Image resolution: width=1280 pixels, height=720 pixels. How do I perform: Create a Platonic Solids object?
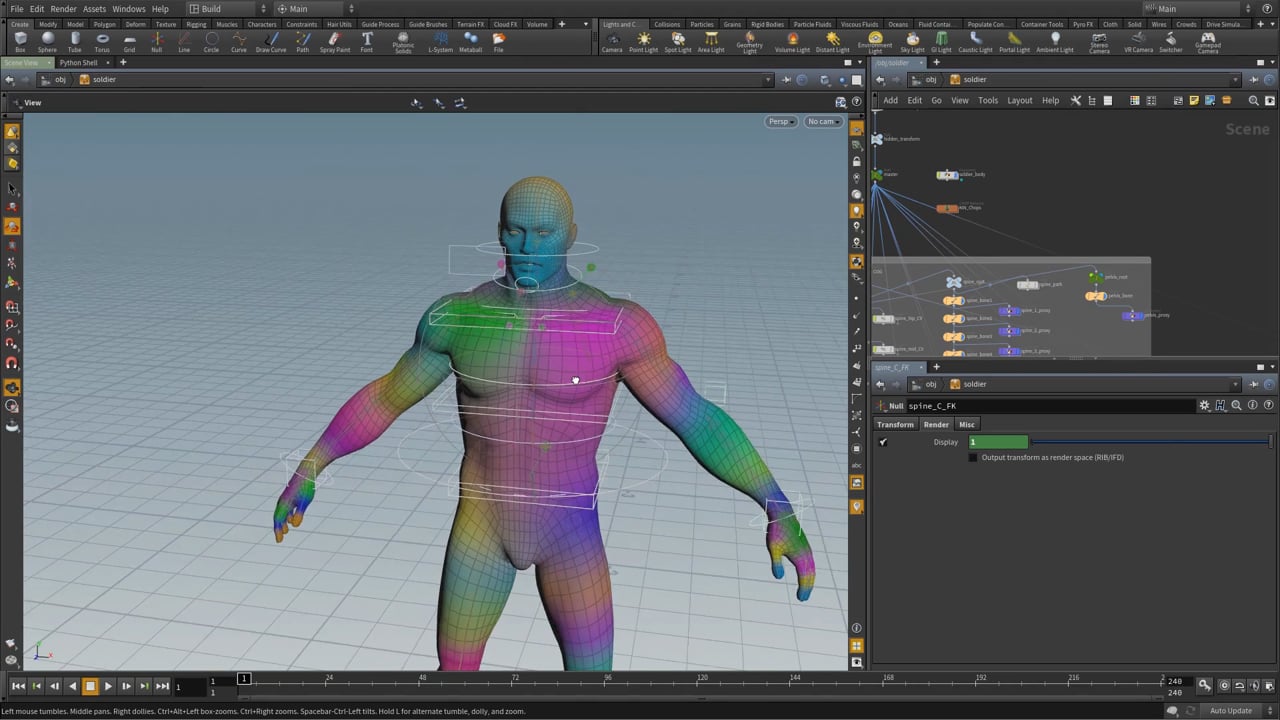tap(403, 40)
